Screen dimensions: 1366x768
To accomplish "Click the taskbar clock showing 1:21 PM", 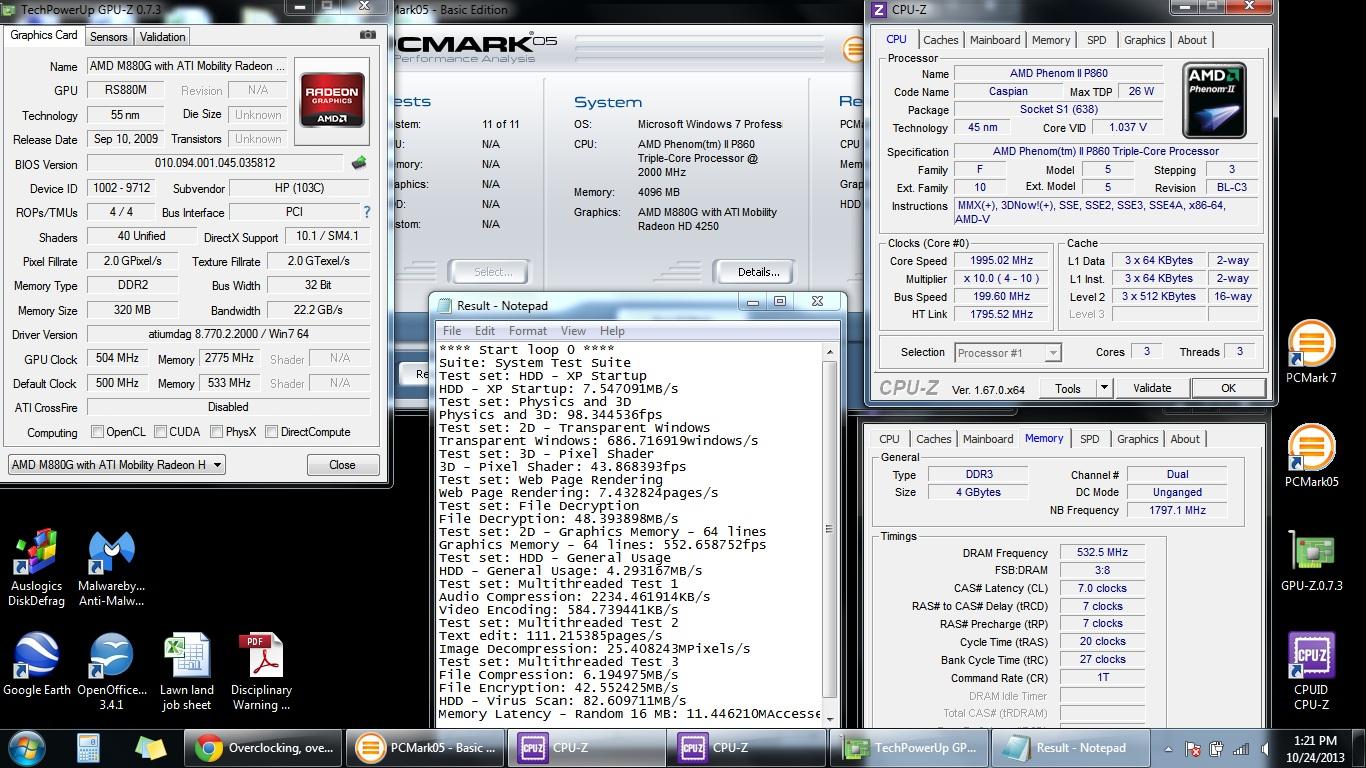I will (x=1314, y=748).
